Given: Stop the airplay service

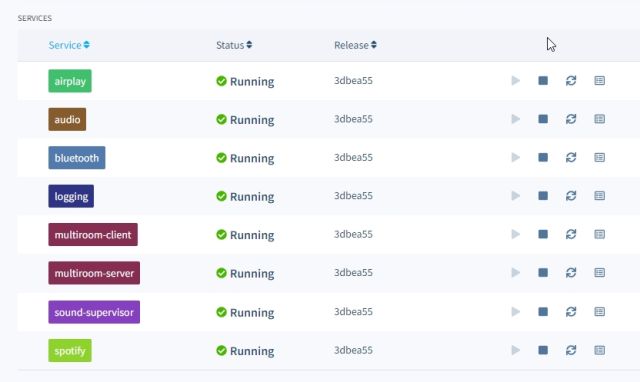Looking at the screenshot, I should click(x=543, y=81).
